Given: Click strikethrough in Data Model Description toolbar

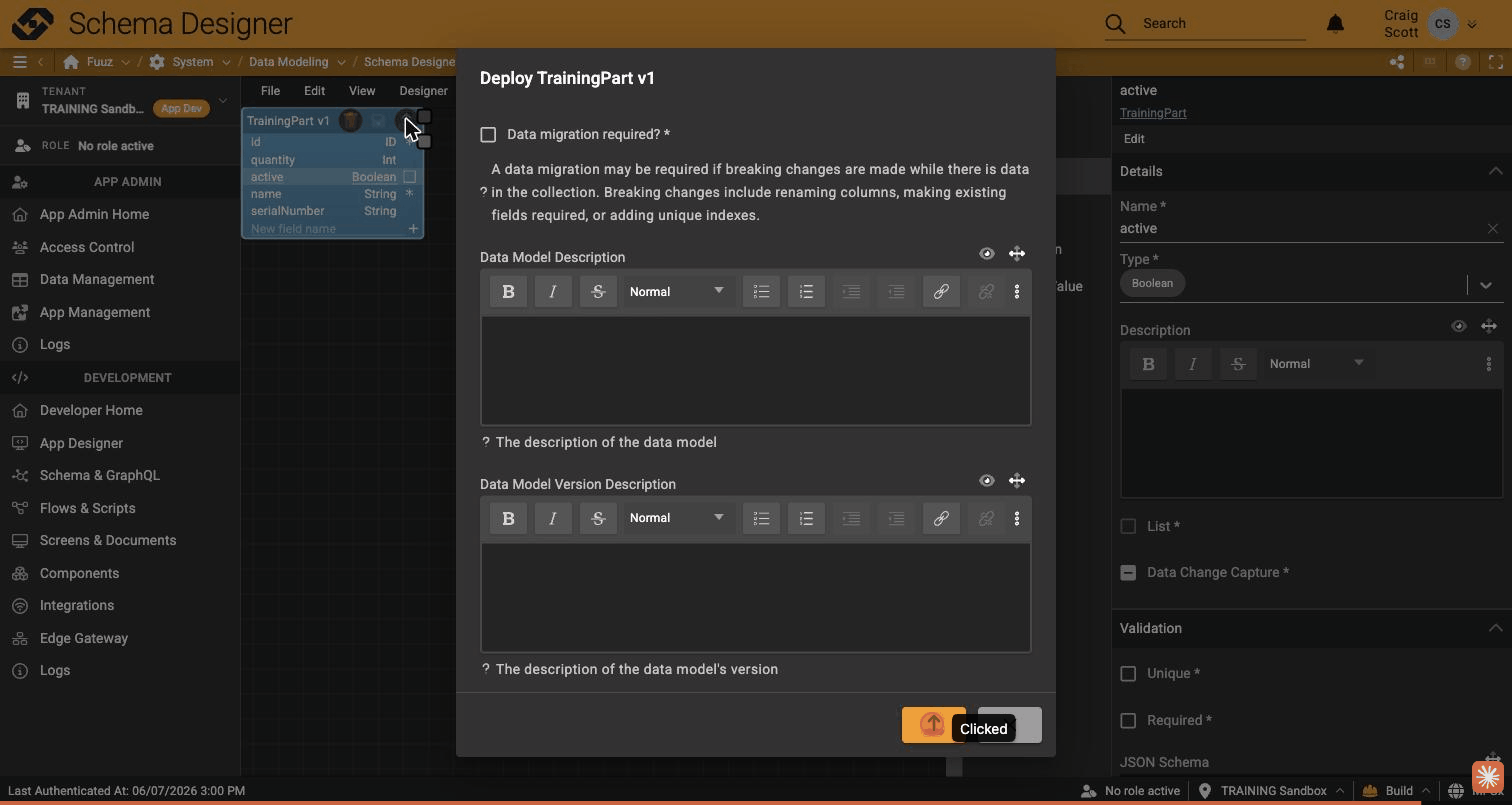Looking at the screenshot, I should [x=598, y=292].
